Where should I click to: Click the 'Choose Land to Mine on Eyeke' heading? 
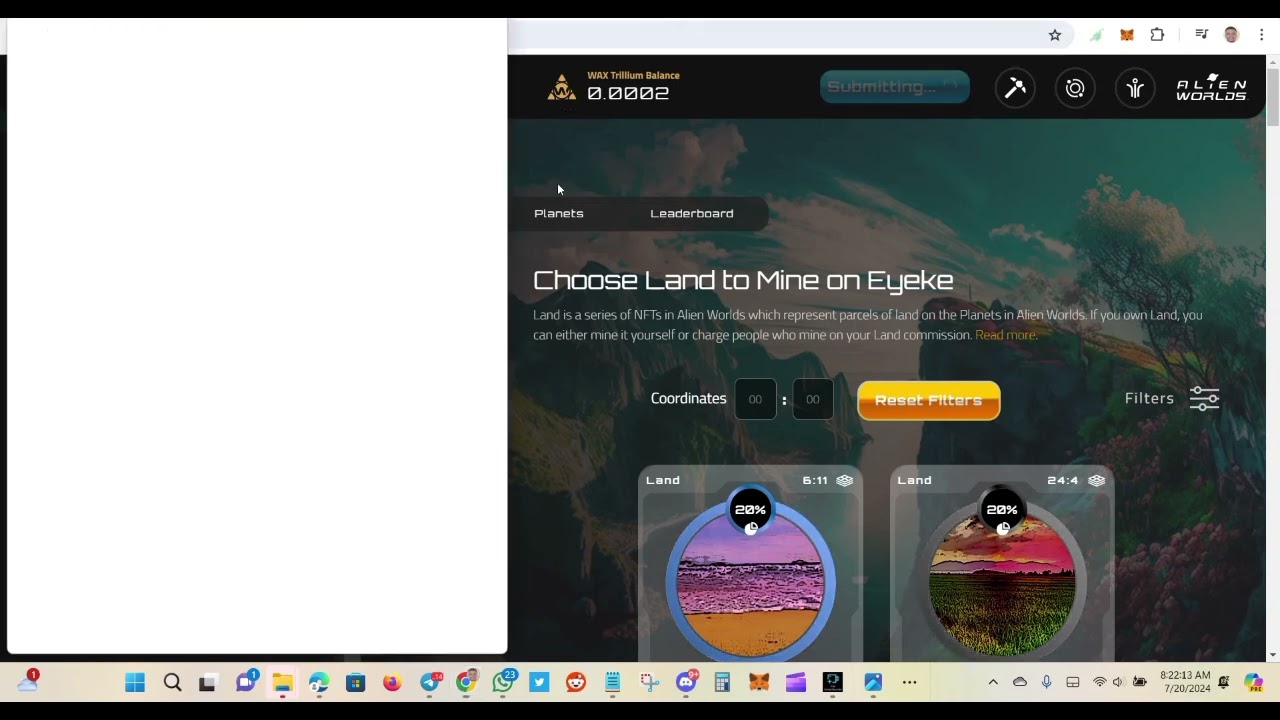tap(743, 280)
